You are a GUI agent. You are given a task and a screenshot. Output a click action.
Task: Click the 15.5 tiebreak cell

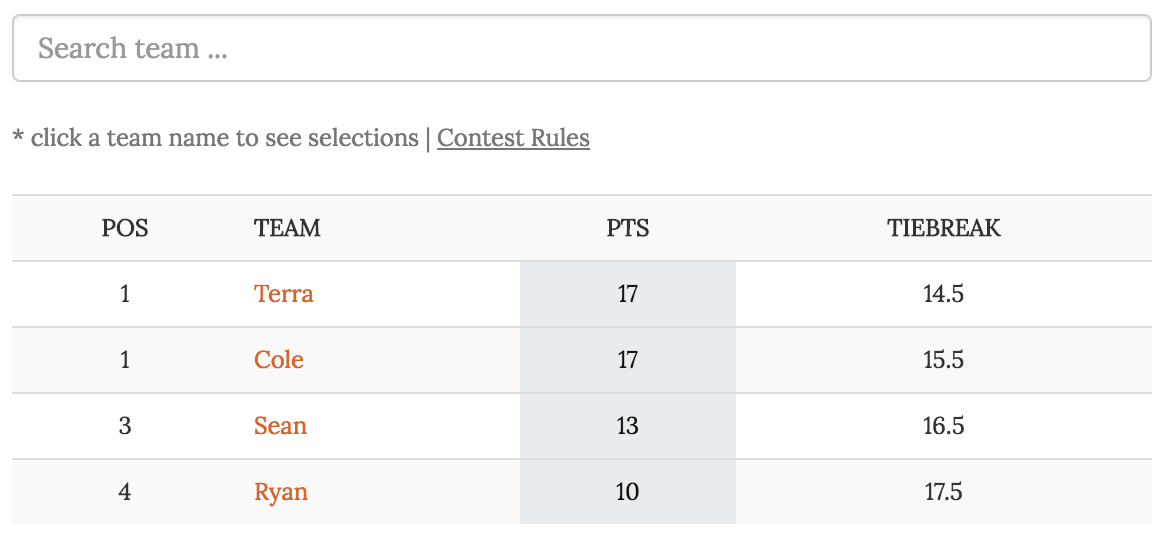[943, 360]
